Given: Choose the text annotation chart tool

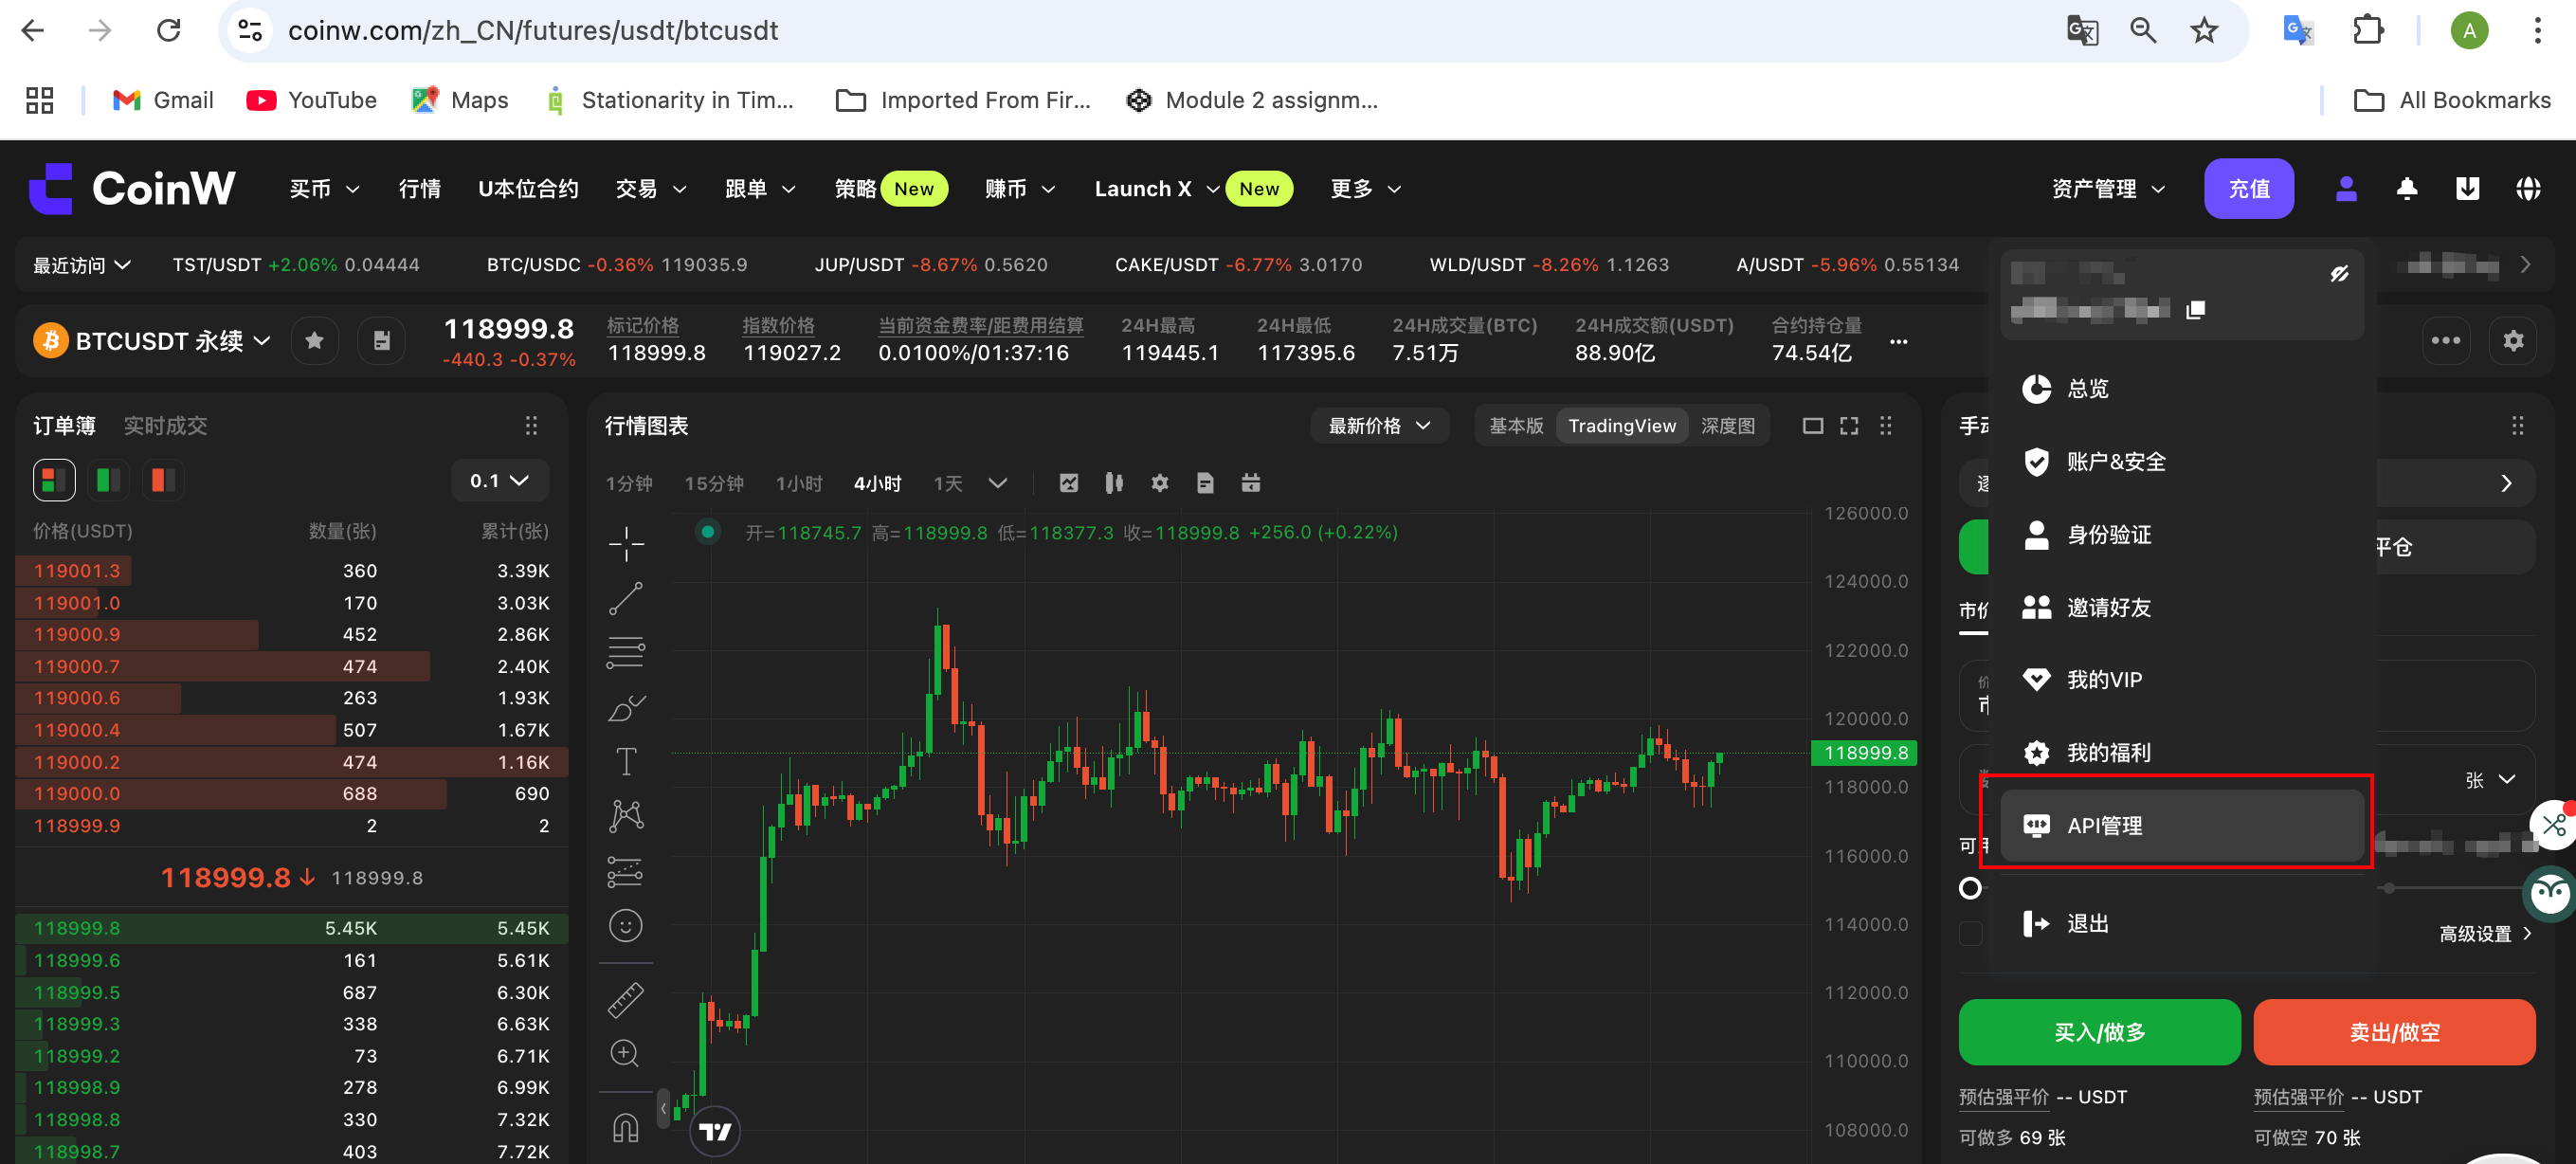Looking at the screenshot, I should point(626,762).
